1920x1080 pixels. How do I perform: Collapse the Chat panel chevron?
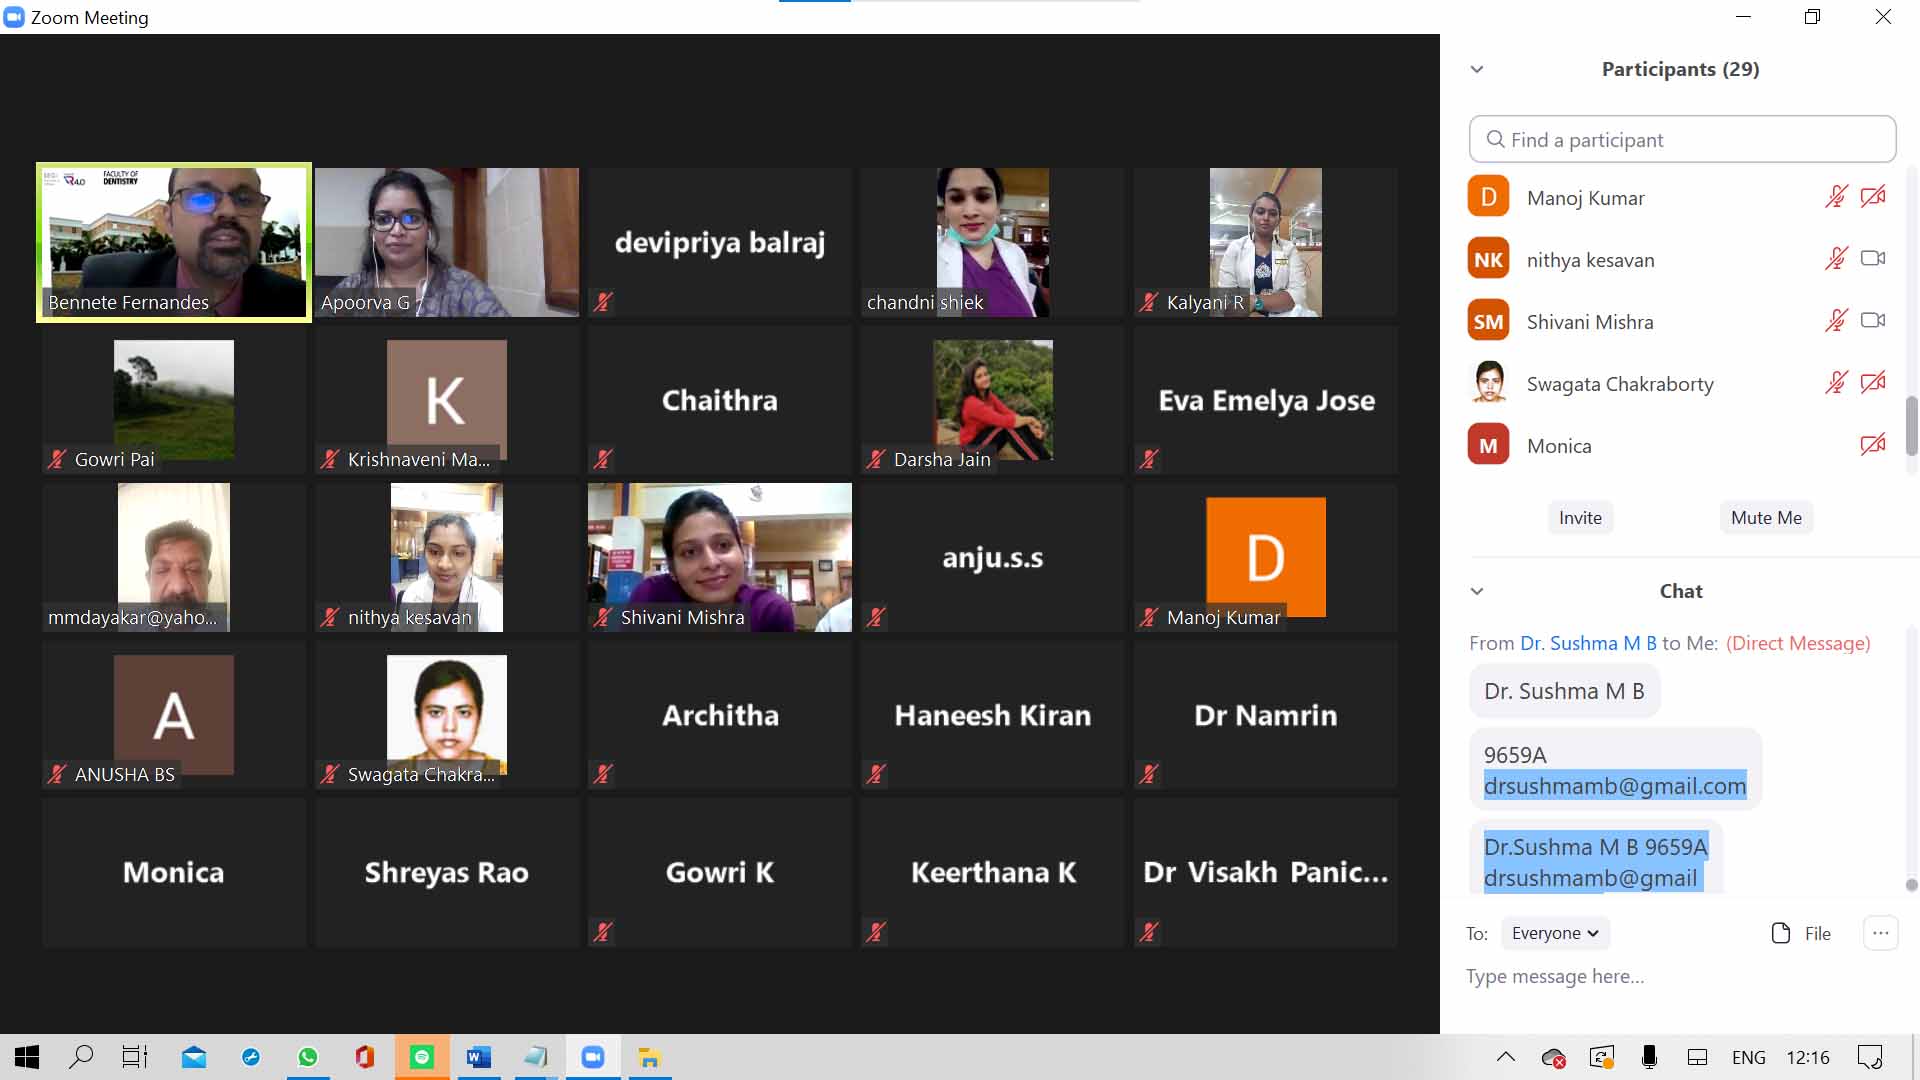[1477, 591]
